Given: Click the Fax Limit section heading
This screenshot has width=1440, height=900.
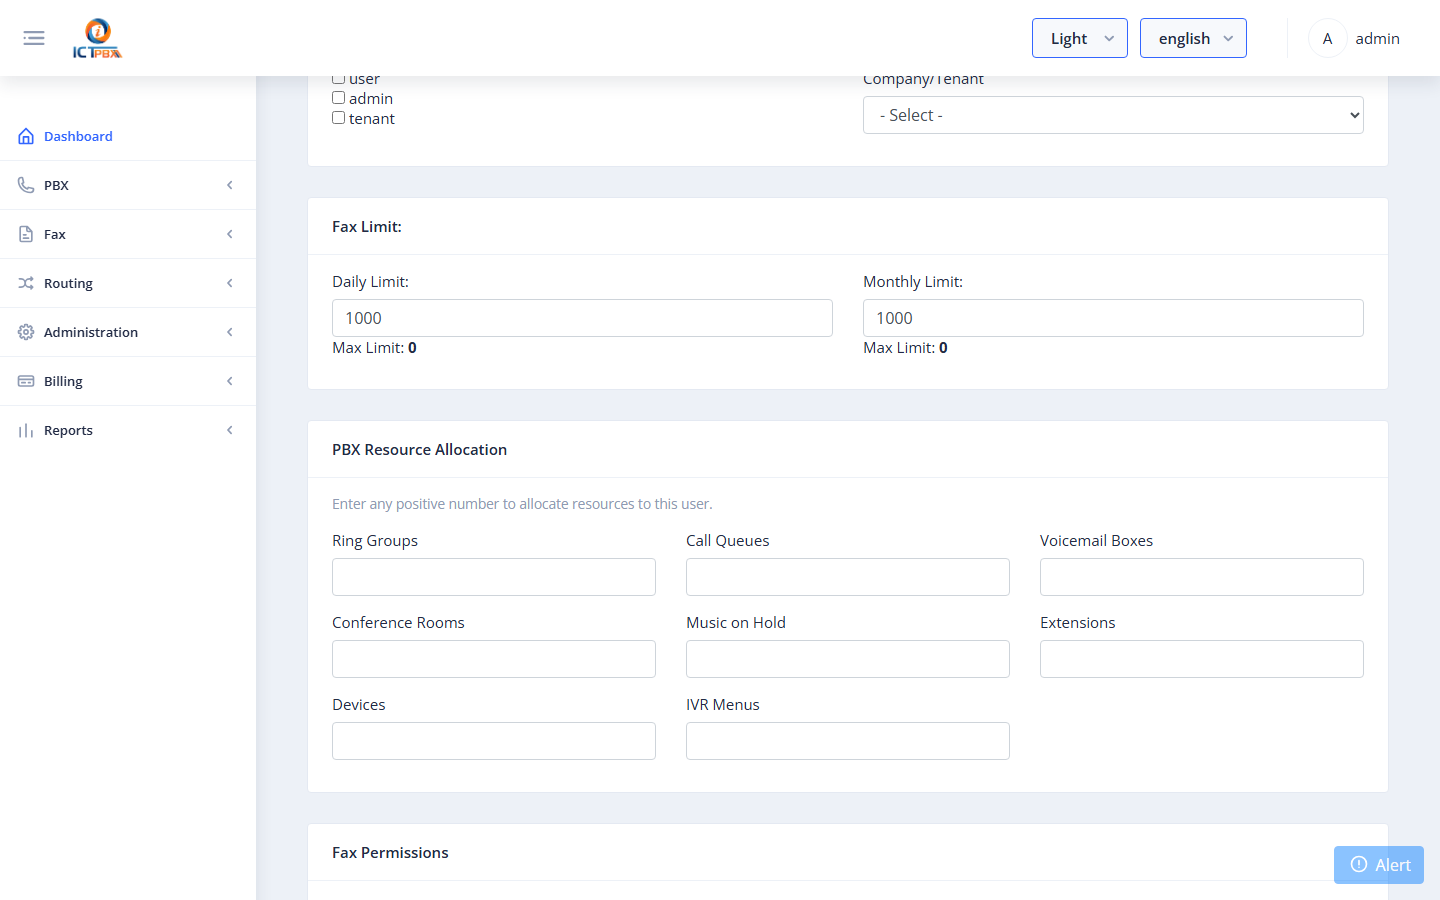Looking at the screenshot, I should (x=367, y=227).
